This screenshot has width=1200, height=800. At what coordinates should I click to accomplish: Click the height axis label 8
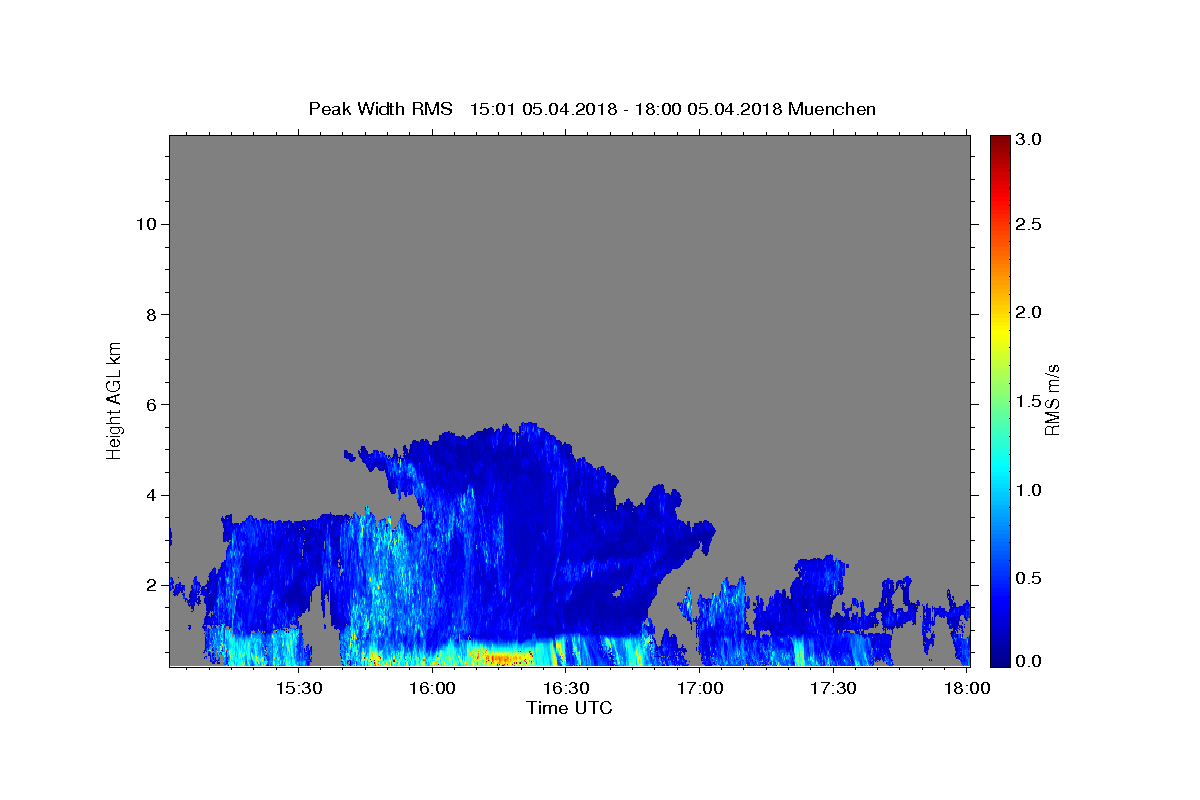point(151,314)
